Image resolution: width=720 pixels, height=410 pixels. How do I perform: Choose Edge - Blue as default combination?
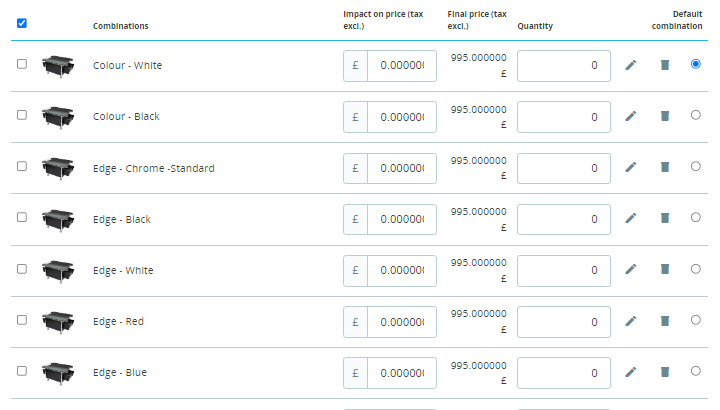coord(695,371)
